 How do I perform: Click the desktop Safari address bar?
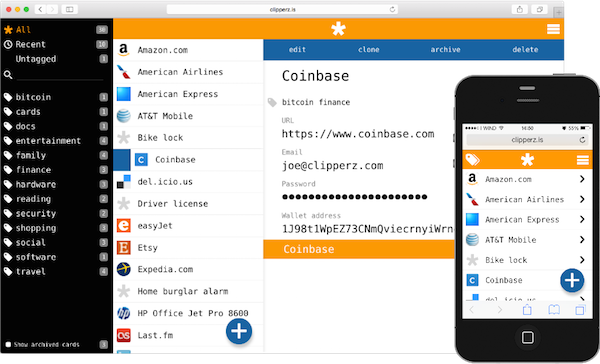click(x=282, y=9)
